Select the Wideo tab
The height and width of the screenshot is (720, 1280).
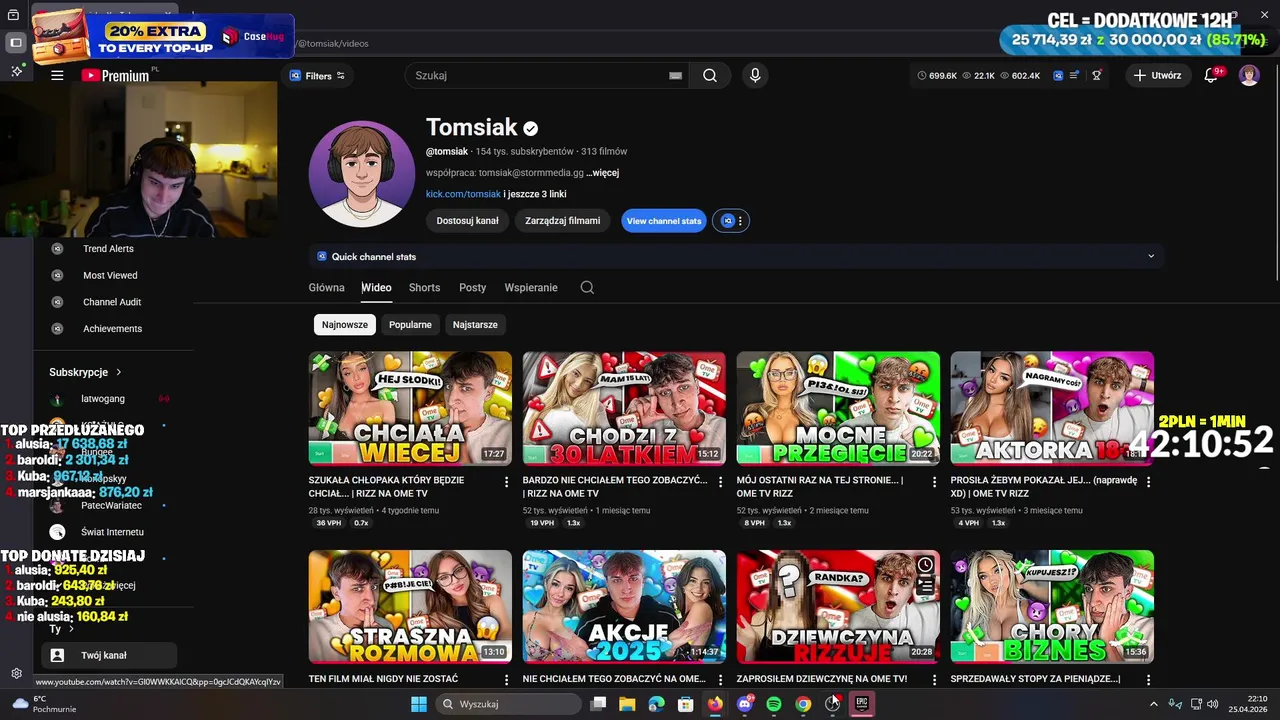[376, 287]
